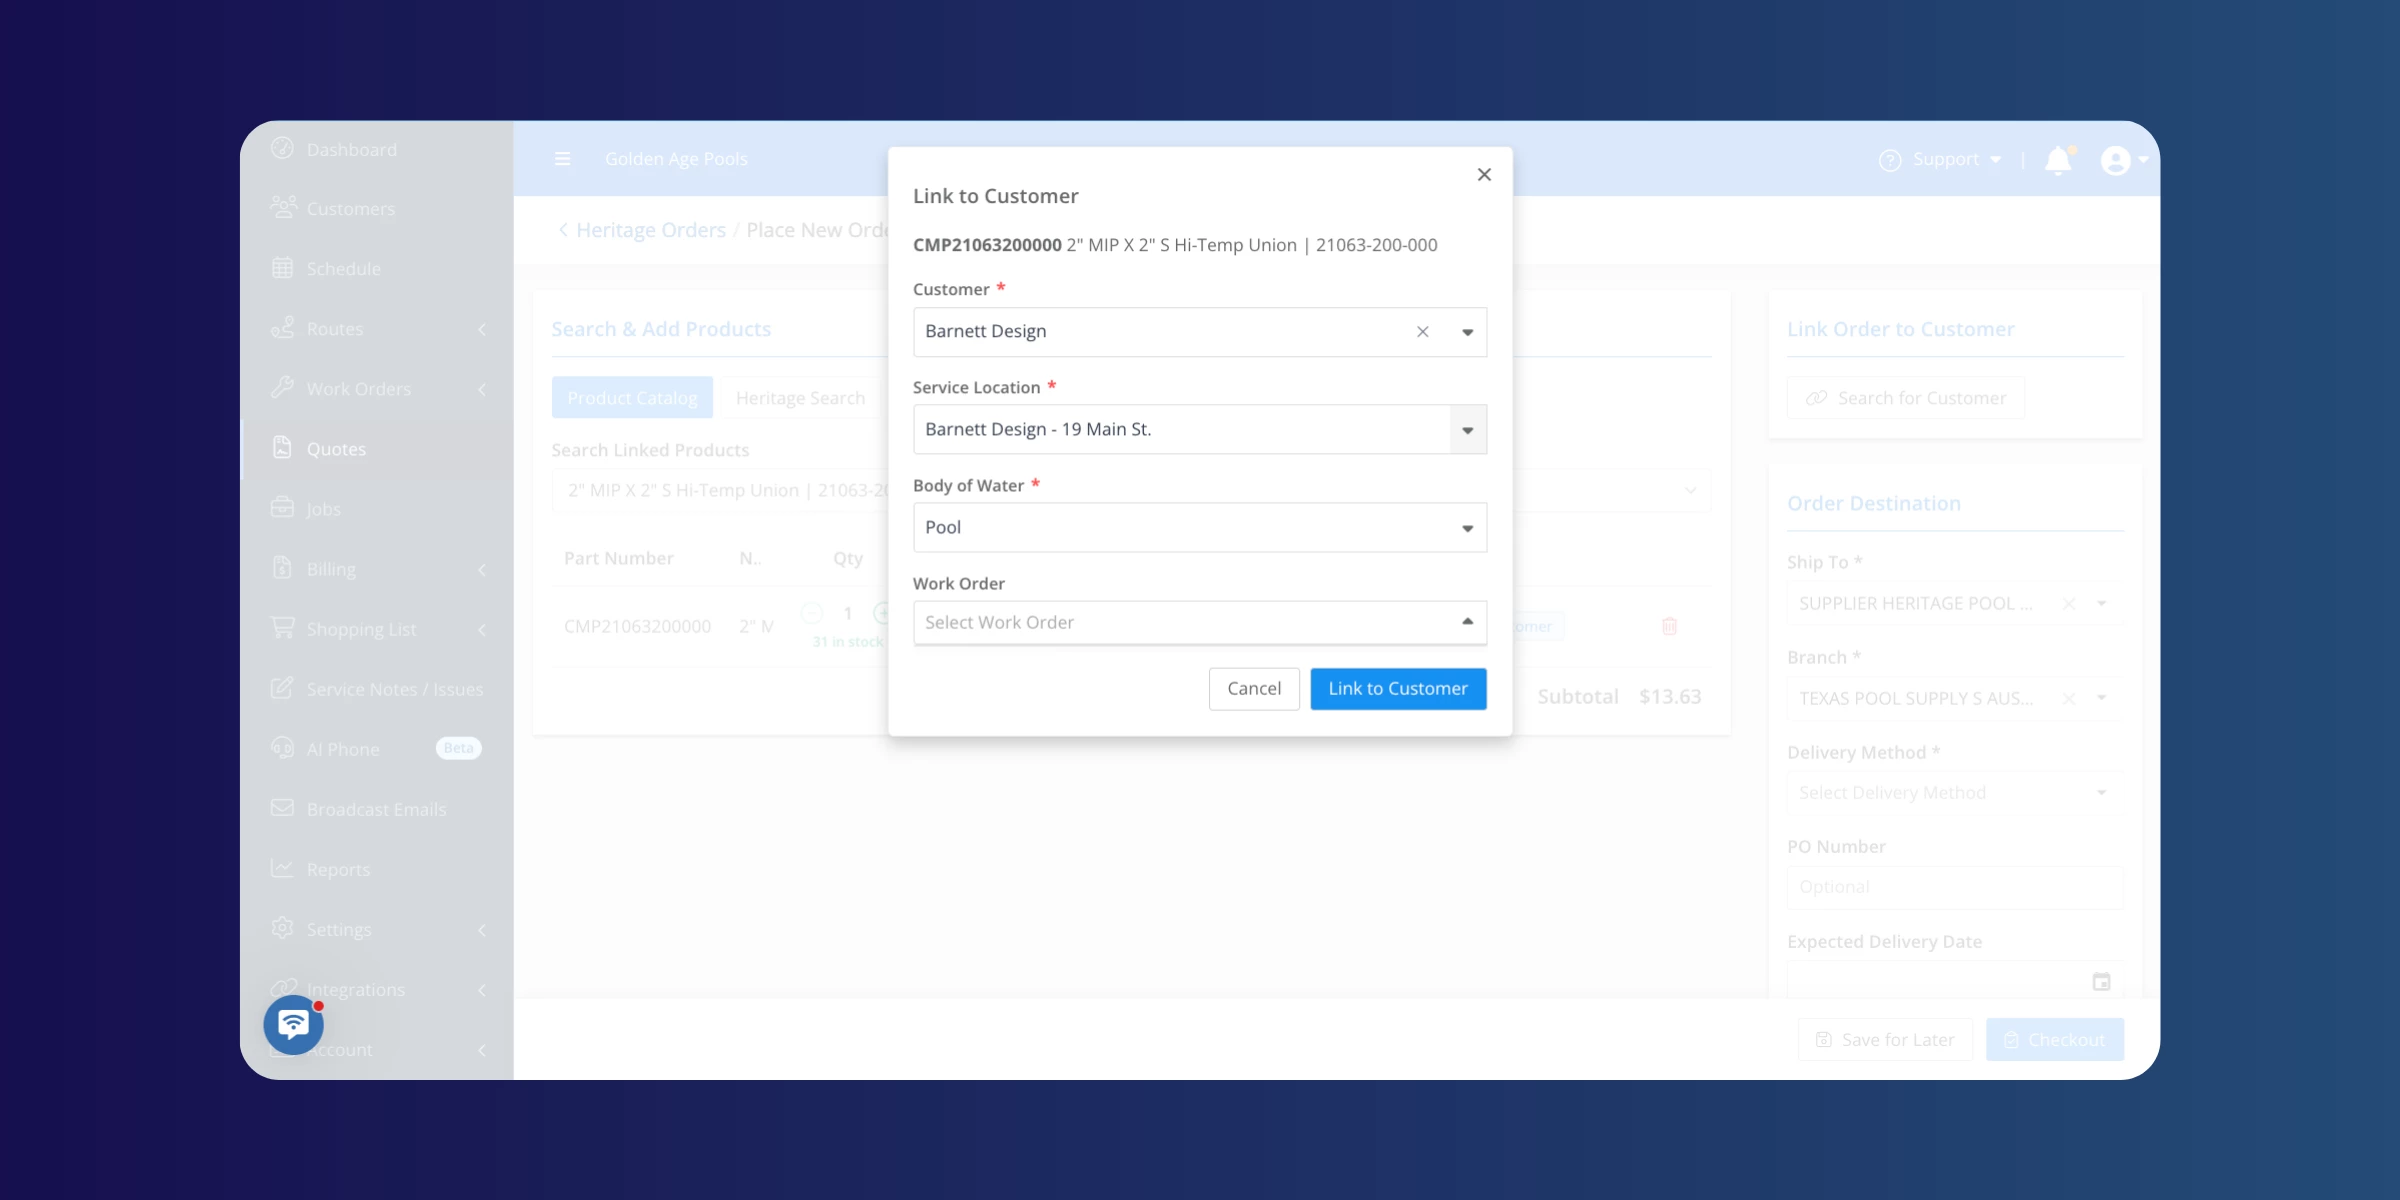Click the AI Phone headset icon
This screenshot has height=1200, width=2400.
click(x=282, y=747)
